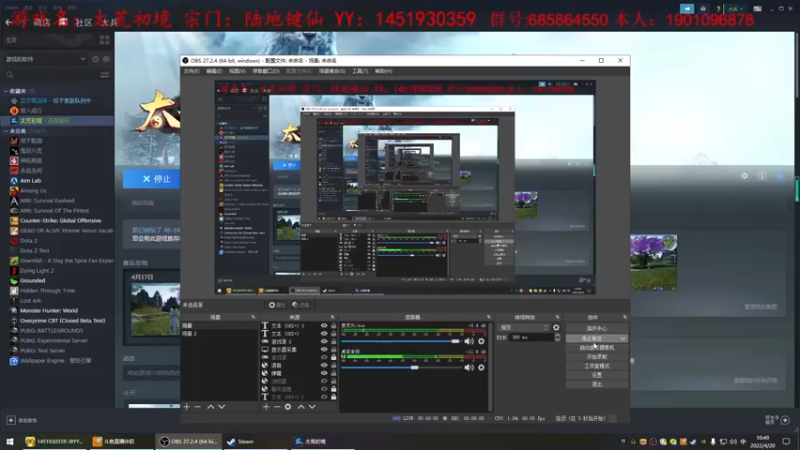Open microphone audio settings gear

pyautogui.click(x=481, y=341)
